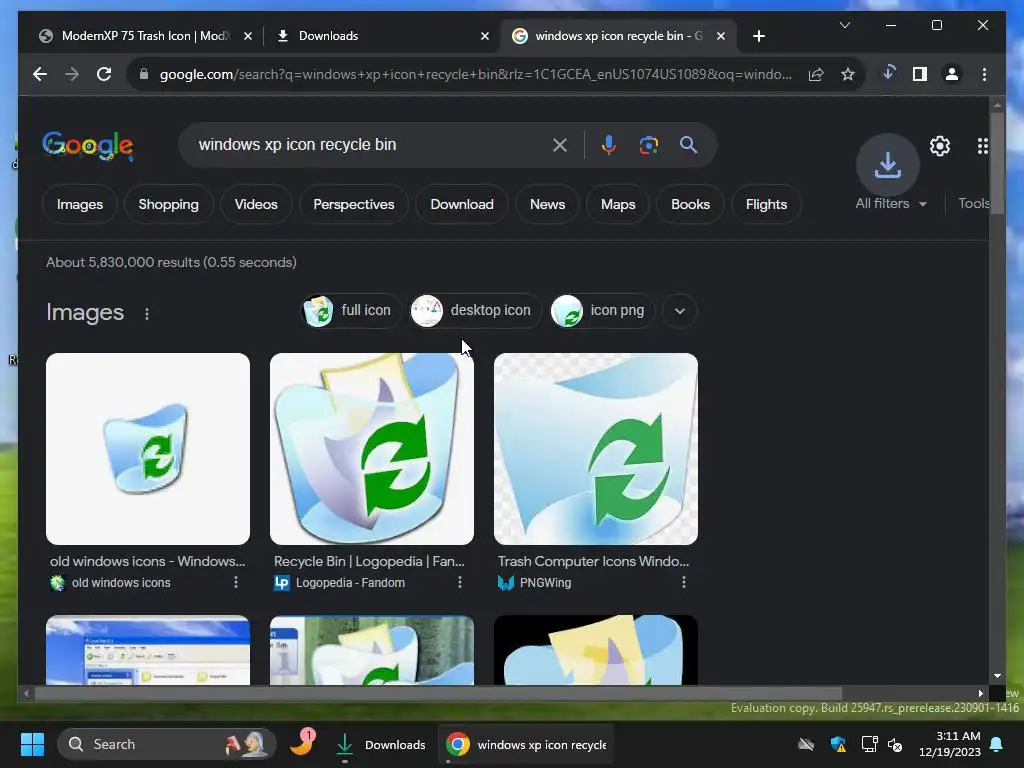Screen dimensions: 1024x768
Task: Open the Downloads taskbar app
Action: pyautogui.click(x=380, y=744)
